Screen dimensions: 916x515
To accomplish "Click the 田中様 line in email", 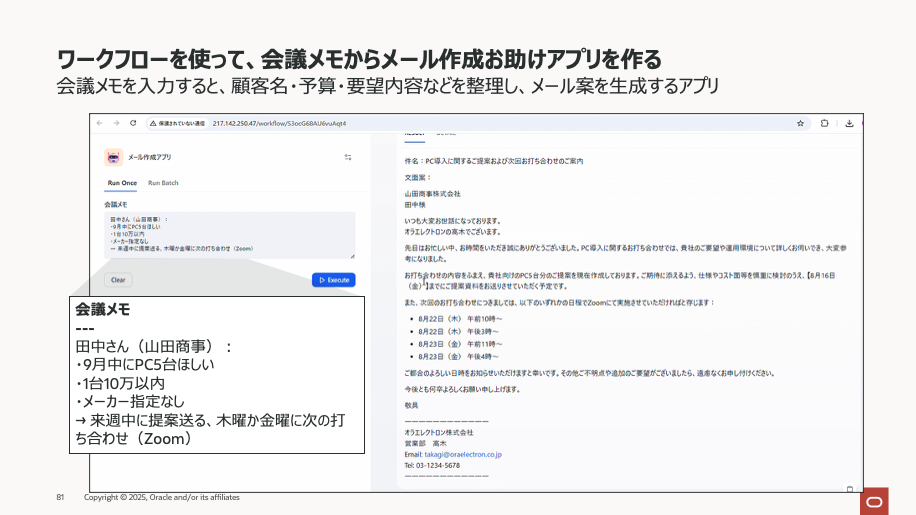I will 415,205.
